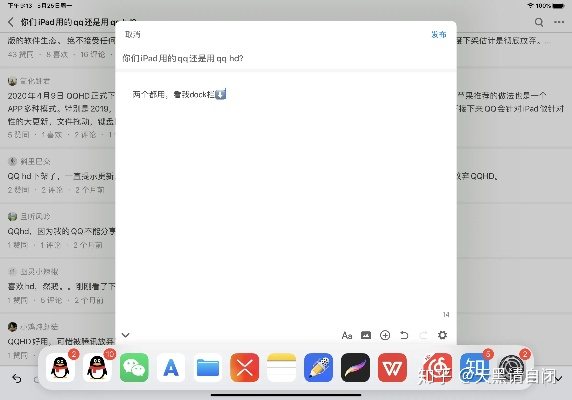Open the Zhihu app in dock
Image resolution: width=572 pixels, height=400 pixels.
click(x=474, y=368)
